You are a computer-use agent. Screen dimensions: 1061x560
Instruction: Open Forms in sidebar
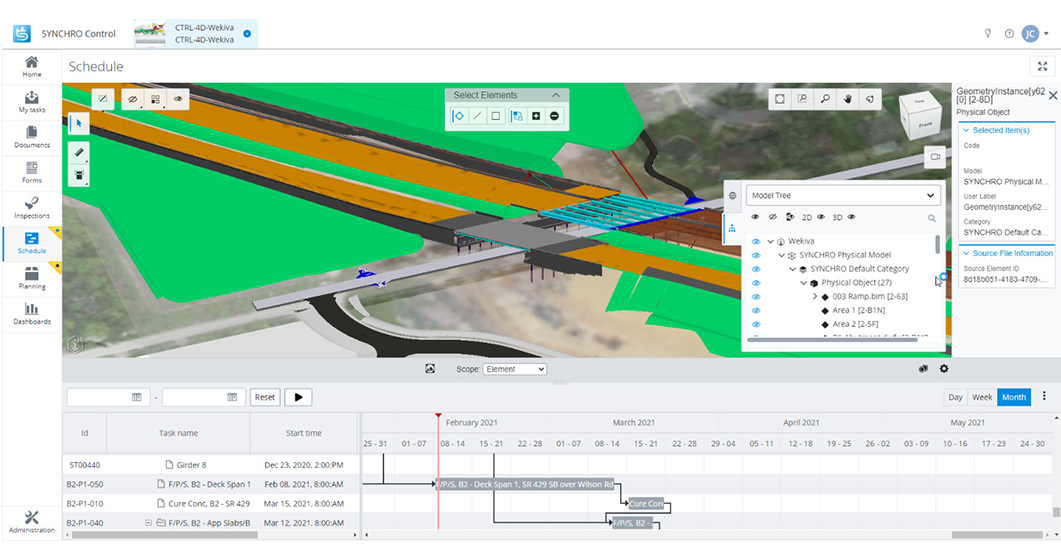[x=32, y=172]
